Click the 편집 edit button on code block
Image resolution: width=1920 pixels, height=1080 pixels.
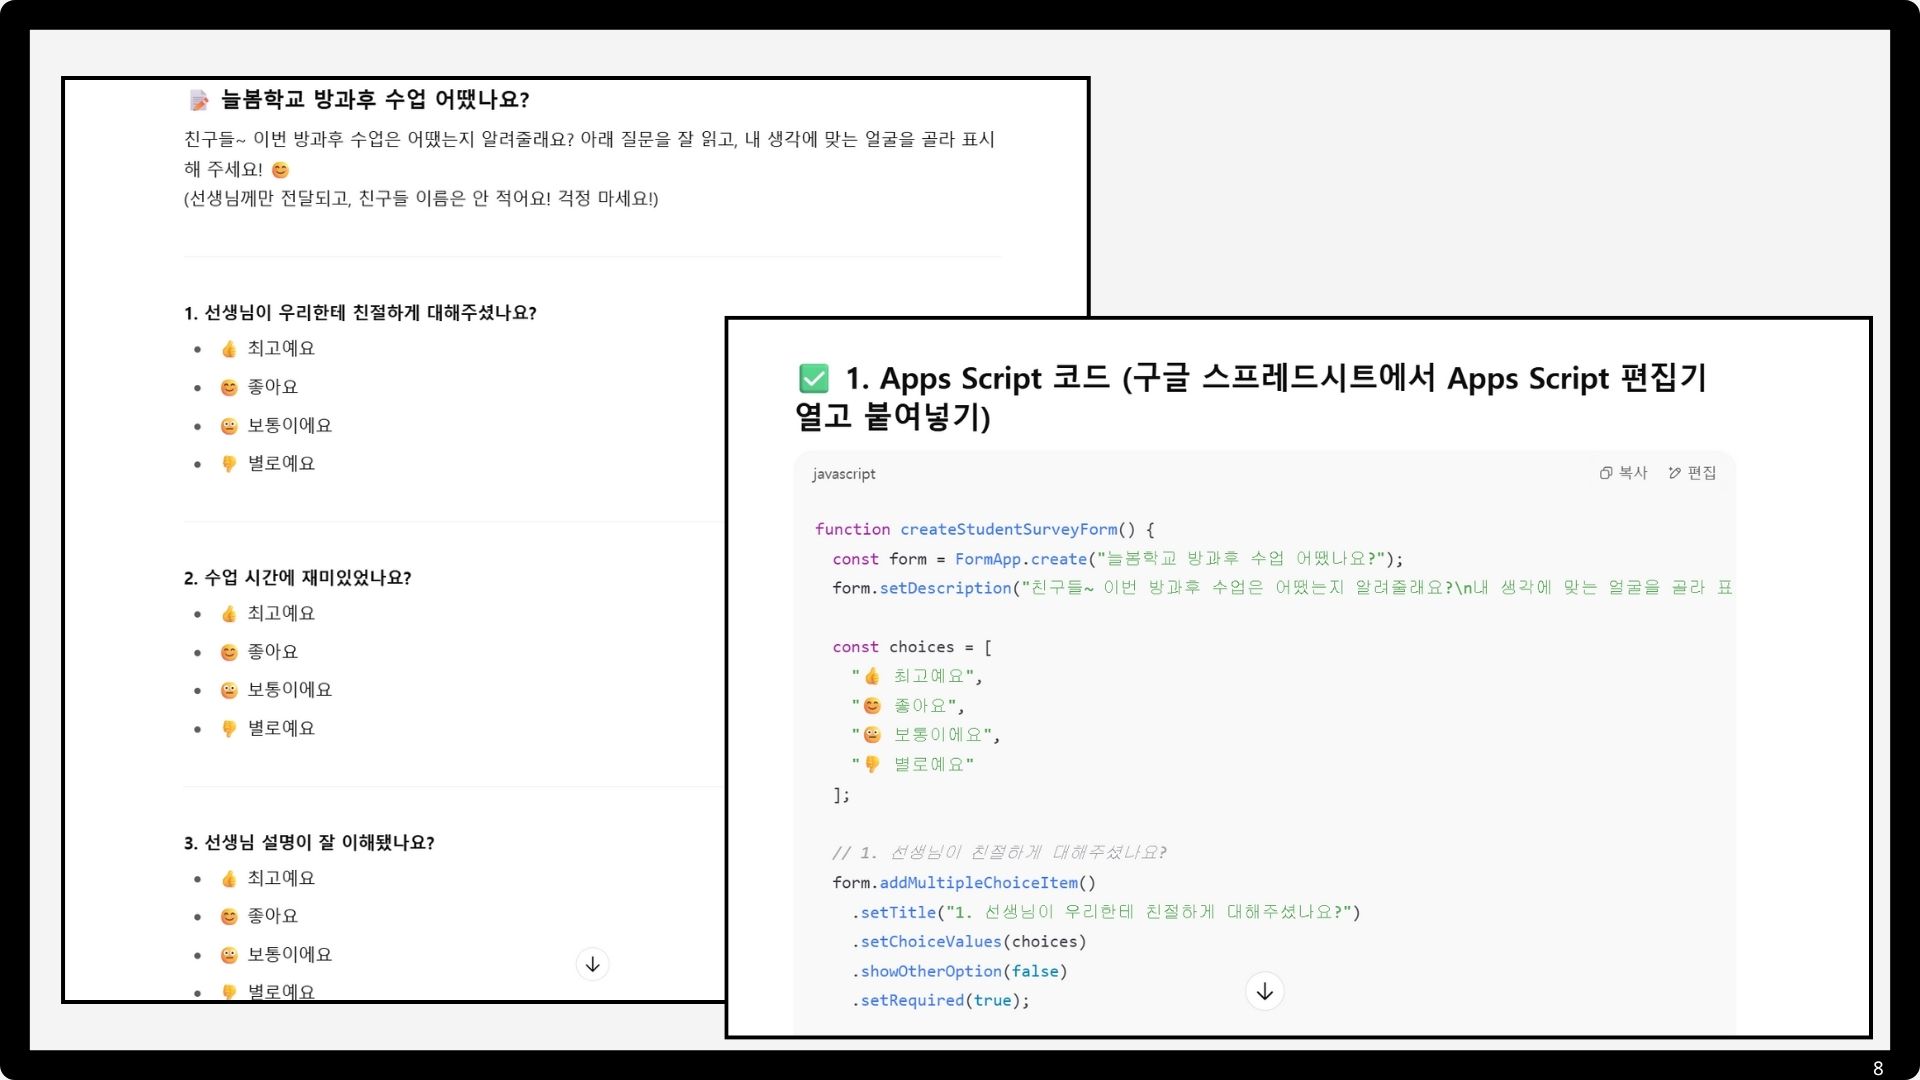point(1692,473)
